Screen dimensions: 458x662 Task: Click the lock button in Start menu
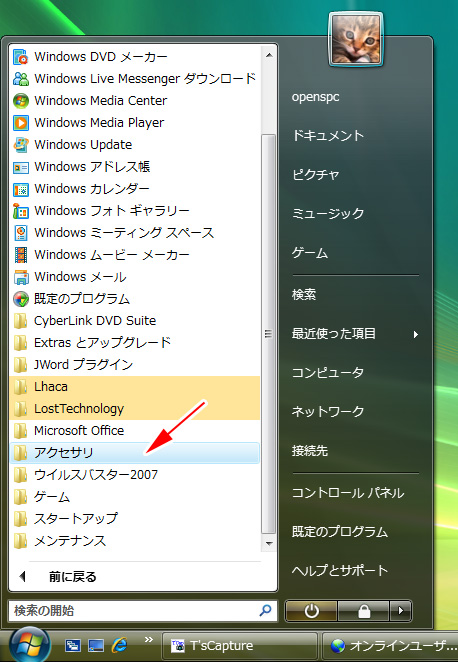pyautogui.click(x=363, y=611)
